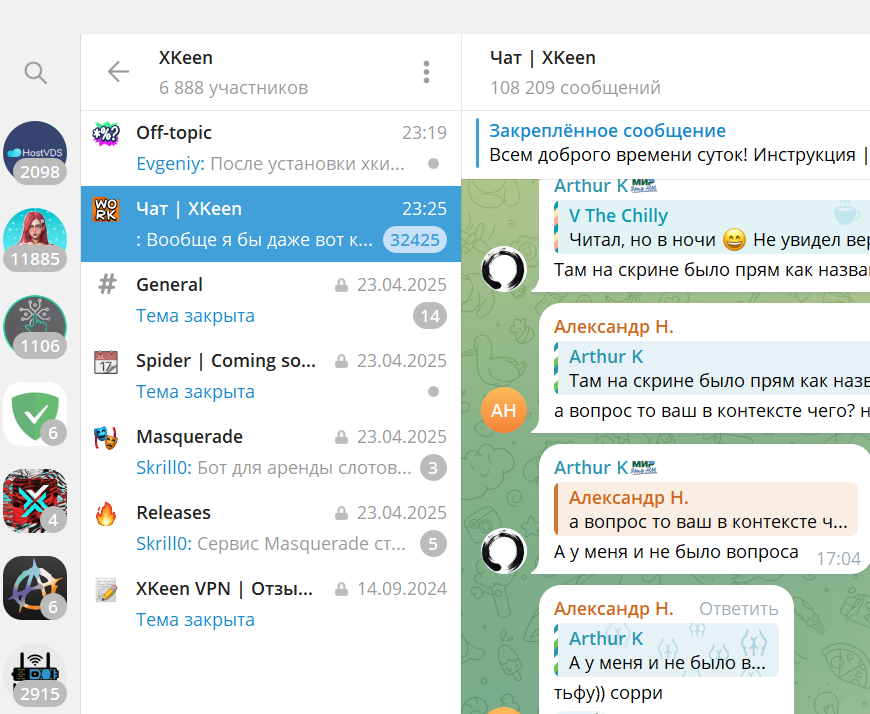Click the unread dot on the Off-topic topic

tap(433, 164)
